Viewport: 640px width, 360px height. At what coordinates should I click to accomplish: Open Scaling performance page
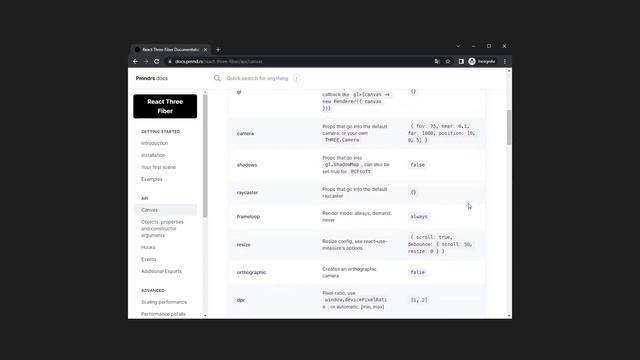(x=164, y=302)
